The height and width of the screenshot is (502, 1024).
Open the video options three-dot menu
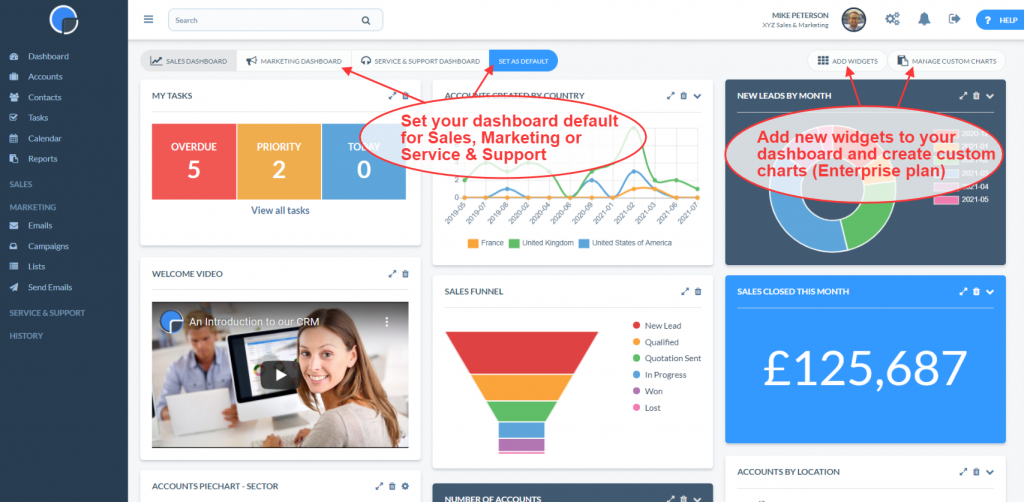[x=387, y=322]
